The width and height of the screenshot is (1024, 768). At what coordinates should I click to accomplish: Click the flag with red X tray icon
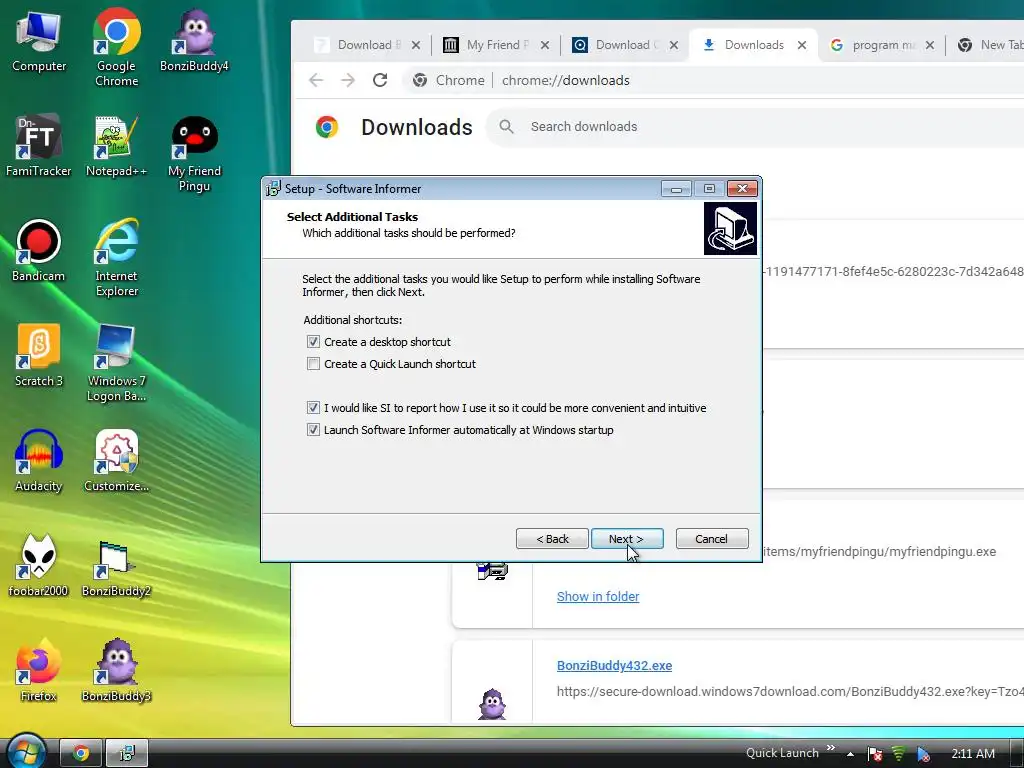pos(875,754)
